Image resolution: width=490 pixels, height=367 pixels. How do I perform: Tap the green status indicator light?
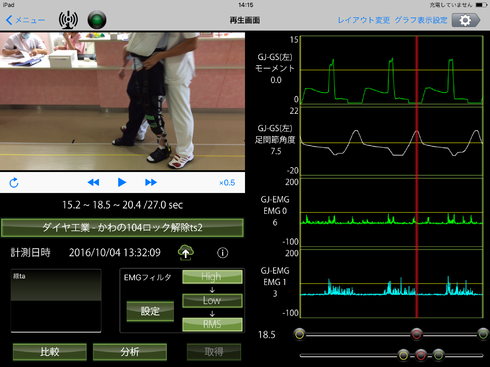(x=97, y=20)
